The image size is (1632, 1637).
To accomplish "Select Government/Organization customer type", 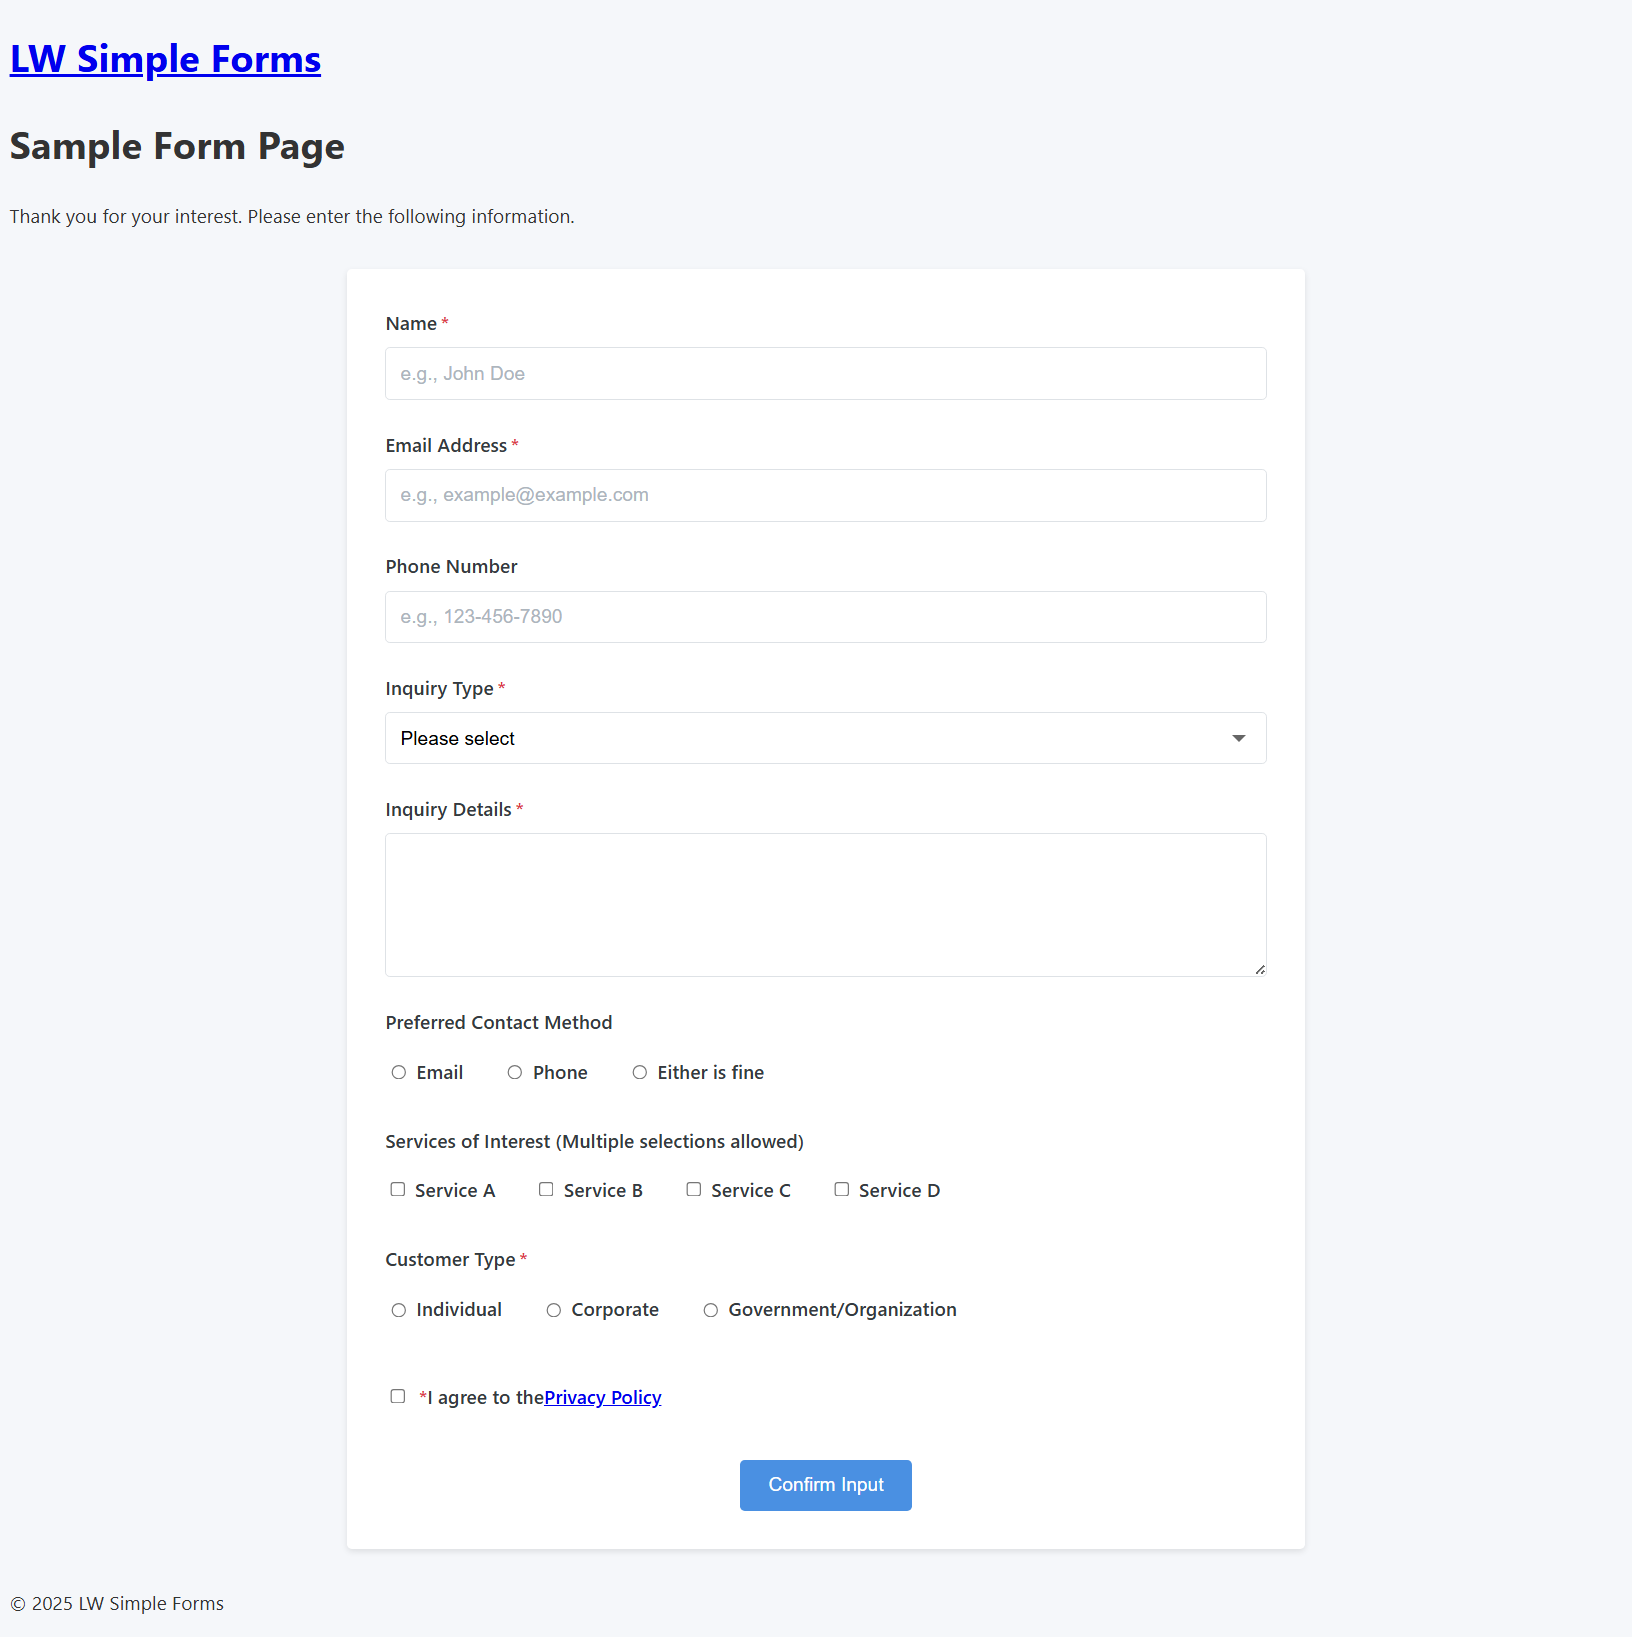I will pos(711,1310).
